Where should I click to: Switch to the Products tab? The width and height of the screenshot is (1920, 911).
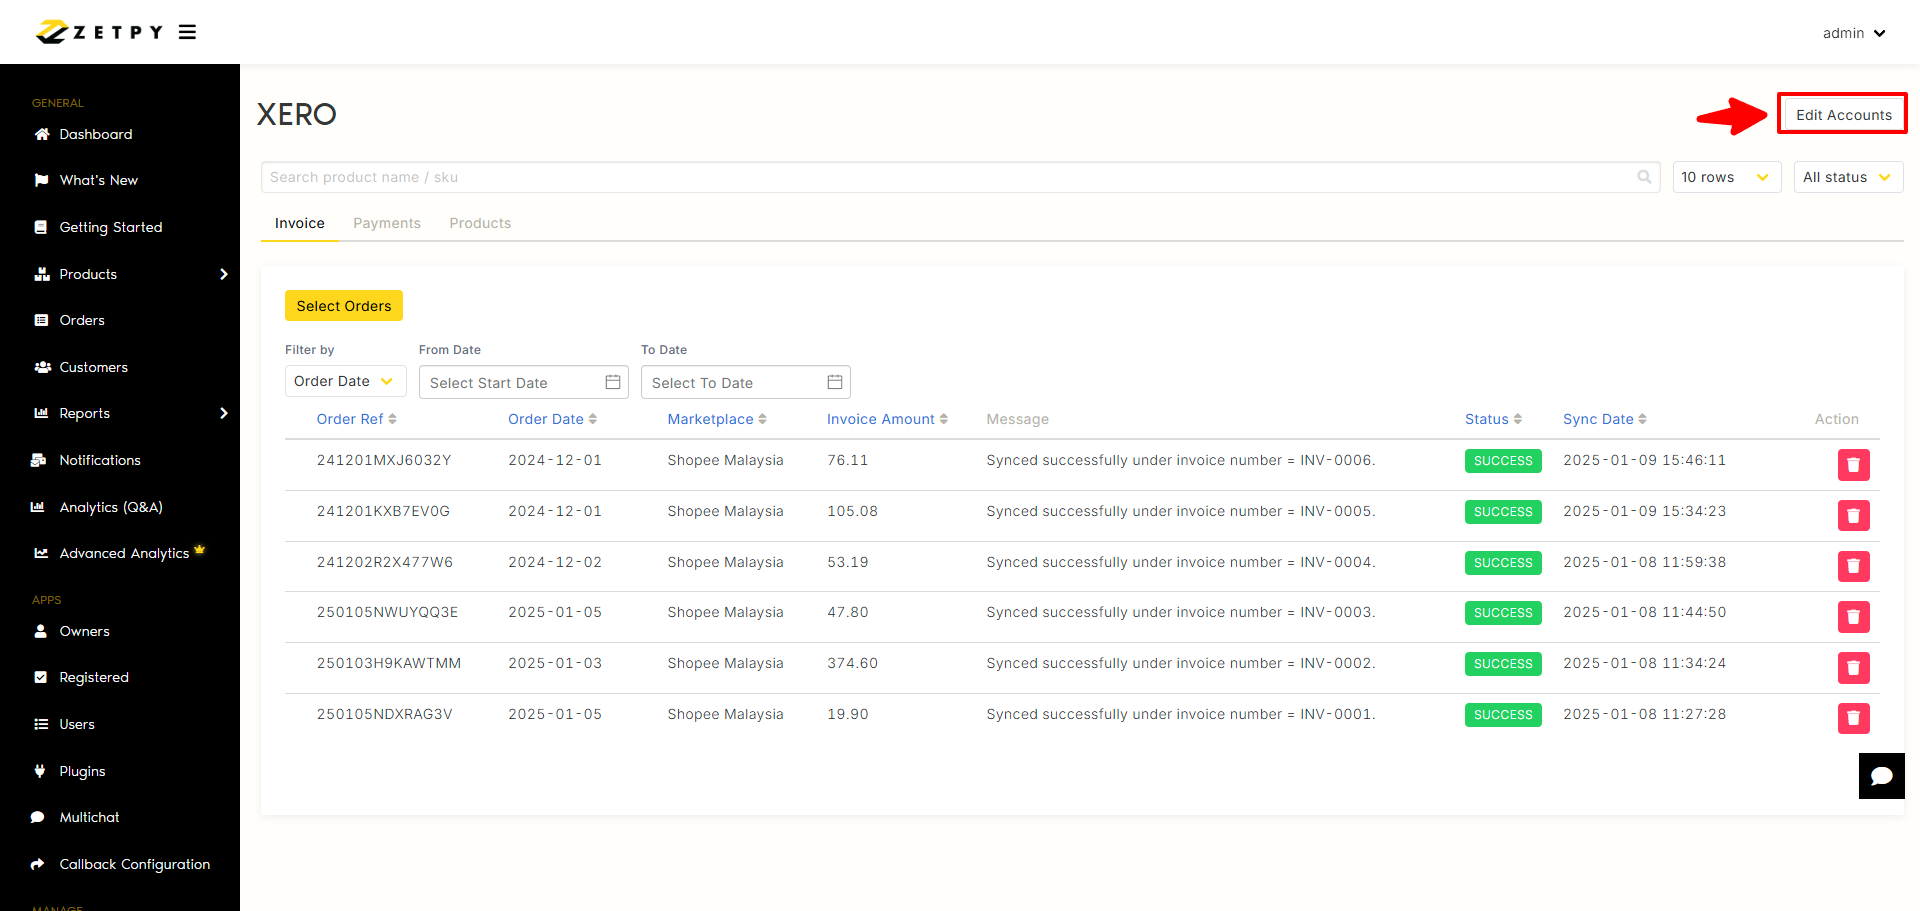(480, 223)
